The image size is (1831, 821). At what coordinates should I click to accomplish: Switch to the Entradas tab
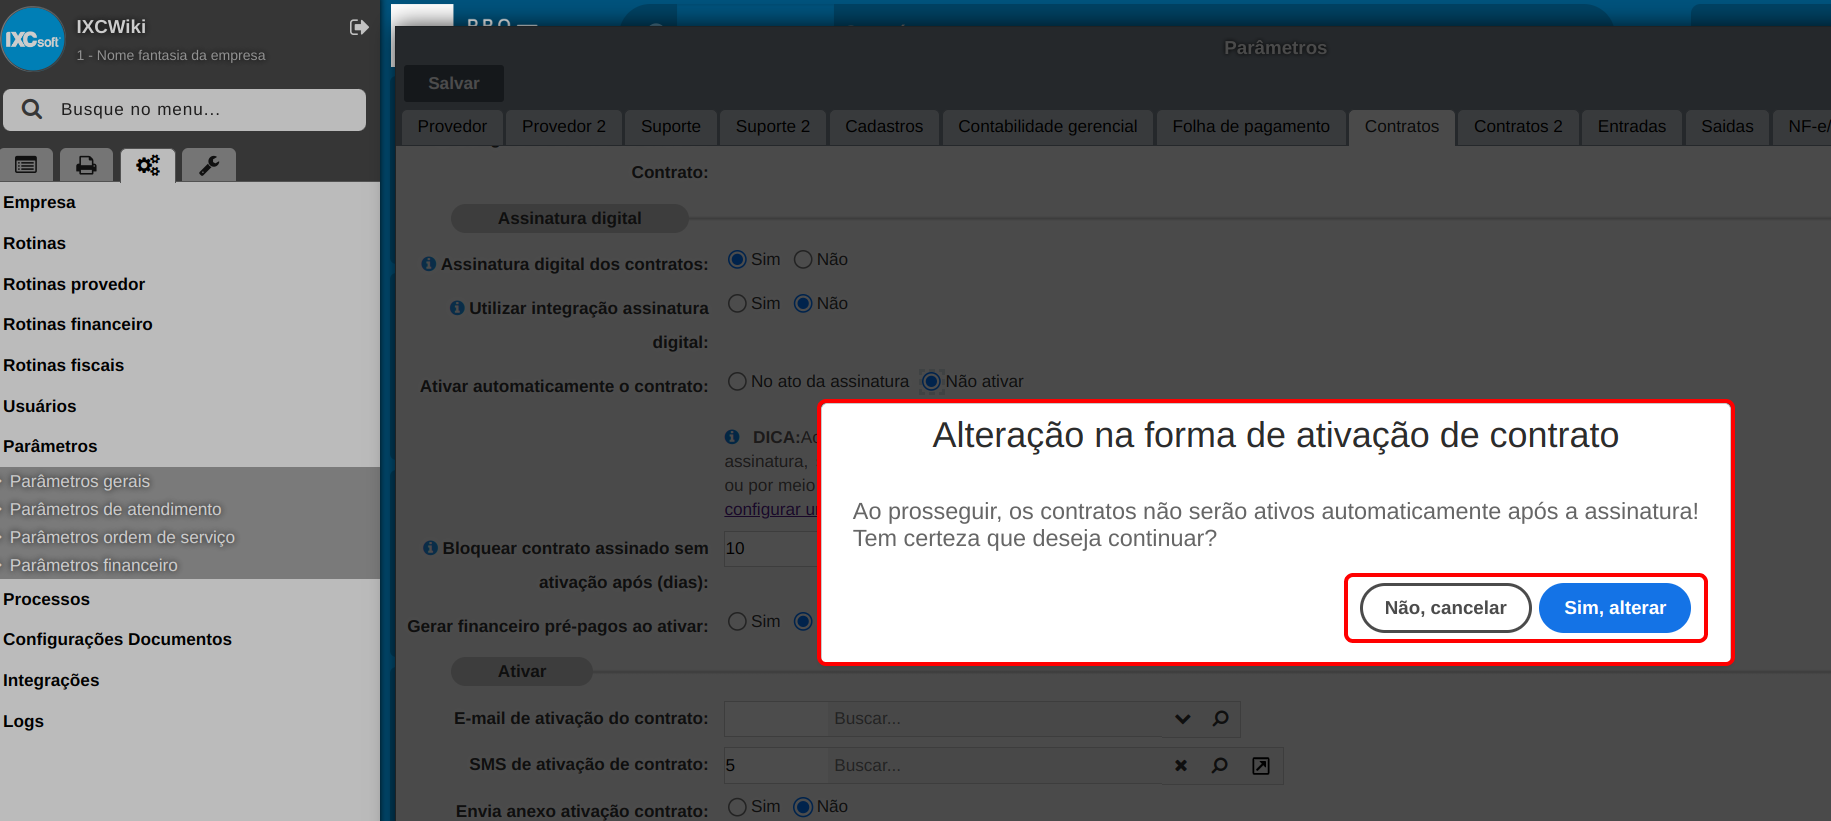tap(1632, 127)
